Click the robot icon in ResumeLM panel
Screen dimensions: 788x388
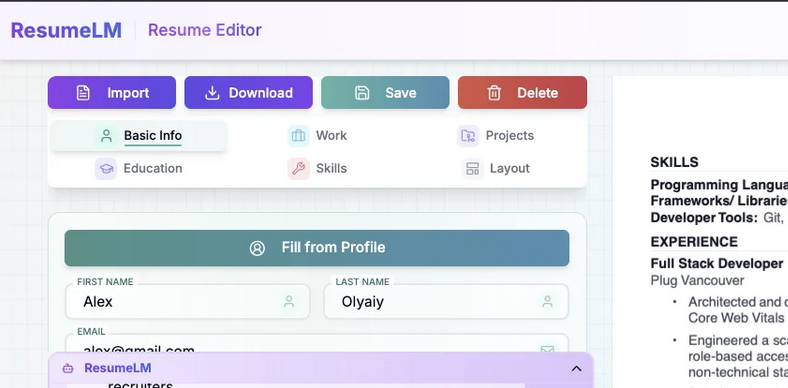pos(68,368)
